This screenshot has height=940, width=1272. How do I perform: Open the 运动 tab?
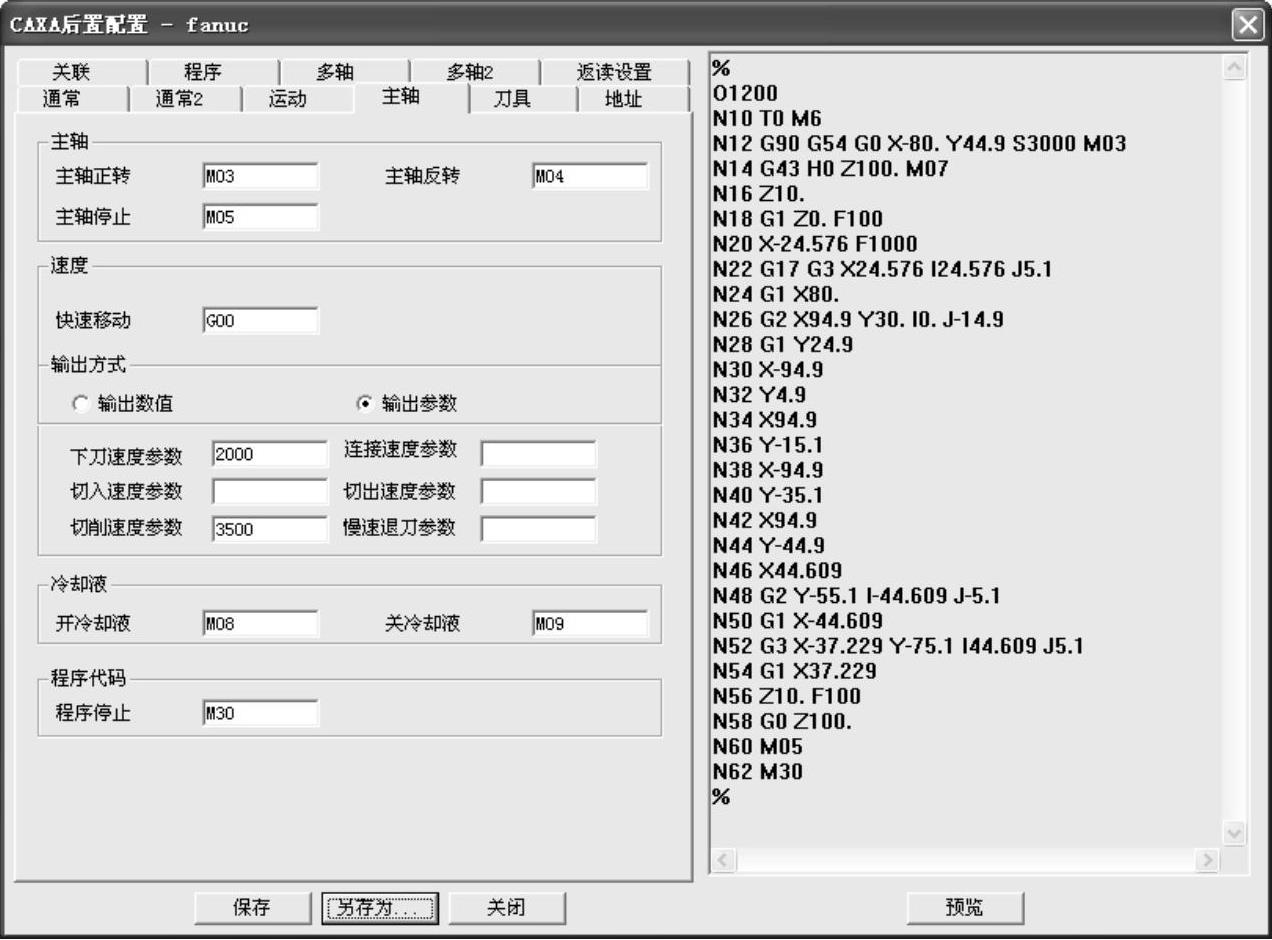click(287, 99)
